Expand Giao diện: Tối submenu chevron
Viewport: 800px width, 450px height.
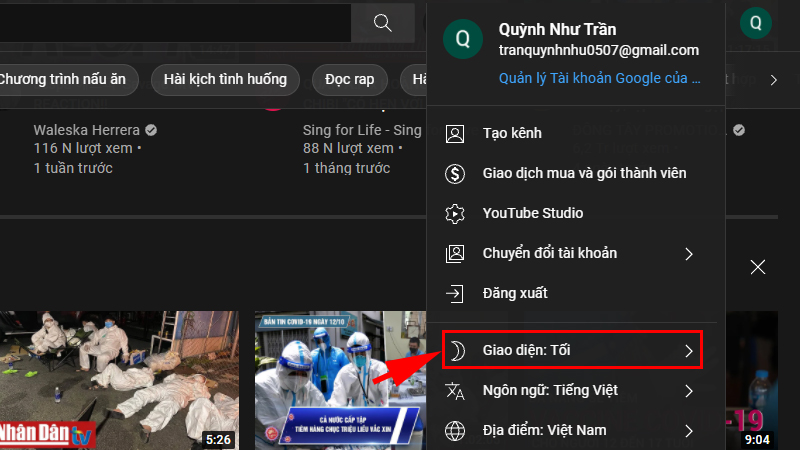689,351
